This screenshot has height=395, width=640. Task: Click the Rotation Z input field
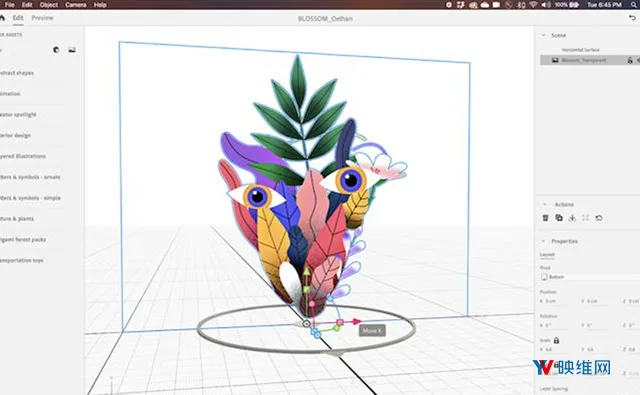631,325
